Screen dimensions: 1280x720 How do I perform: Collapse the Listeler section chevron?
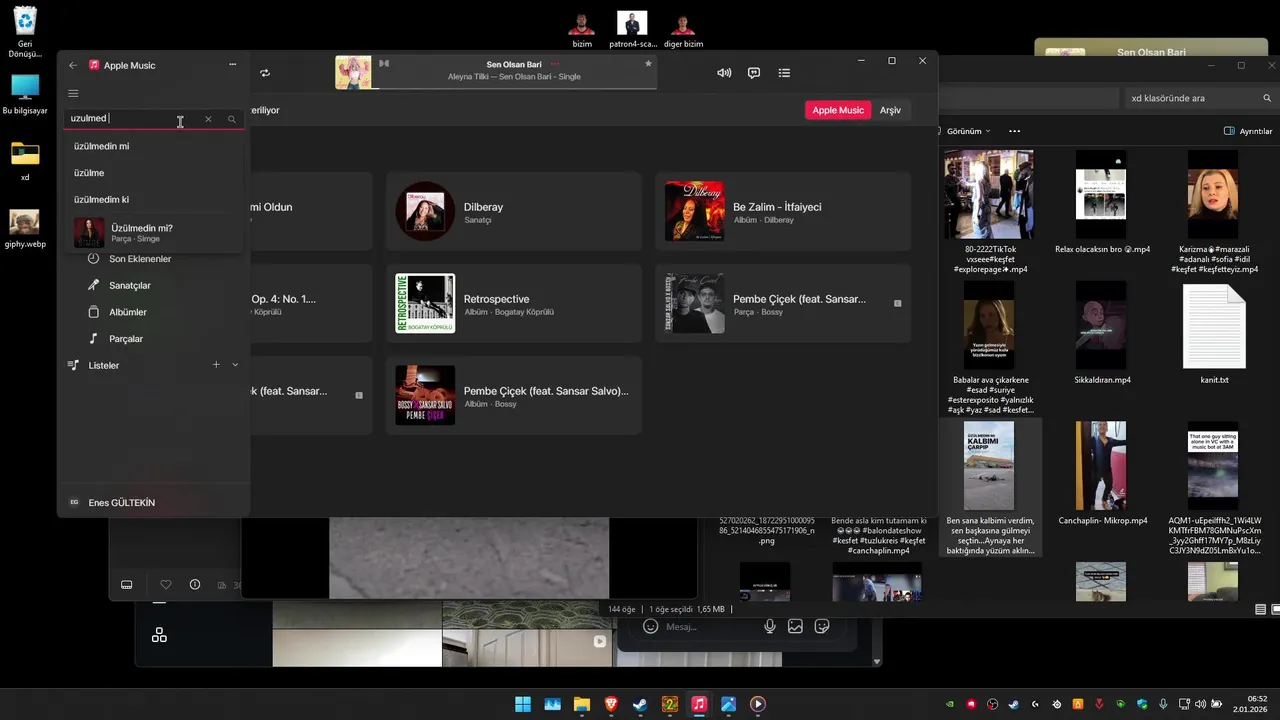click(235, 365)
